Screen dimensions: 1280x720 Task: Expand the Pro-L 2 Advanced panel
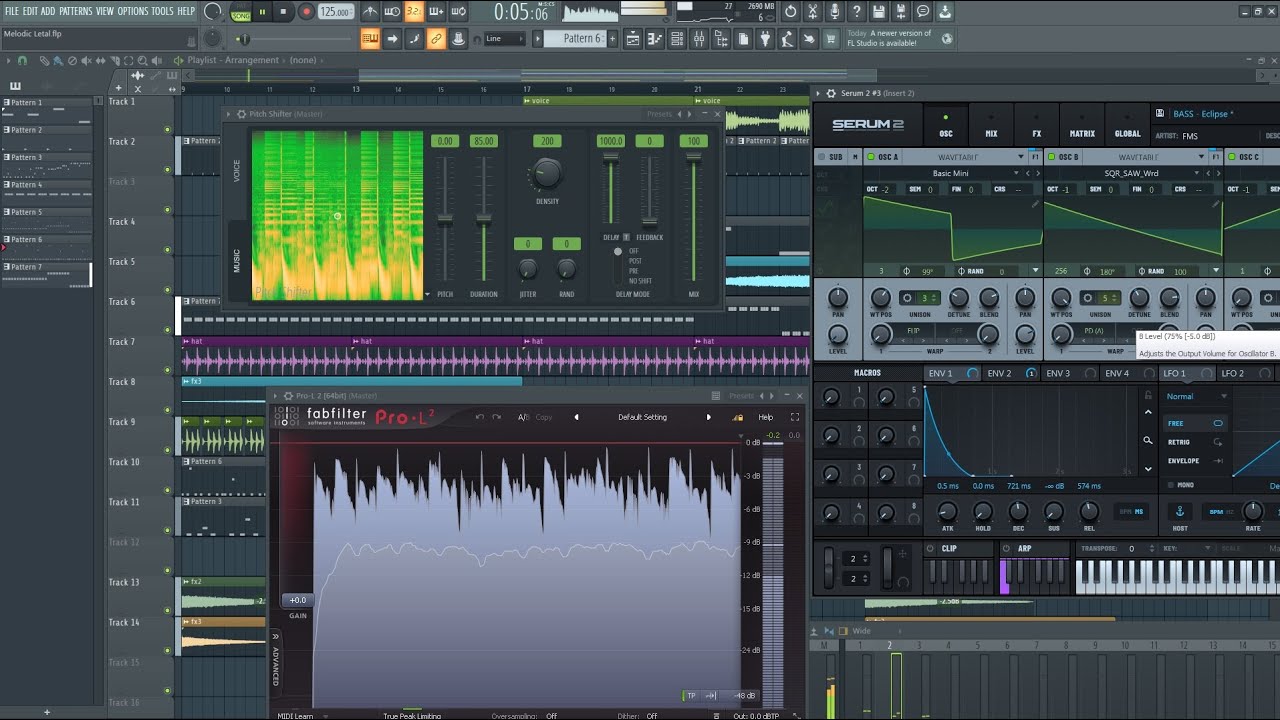pyautogui.click(x=276, y=660)
